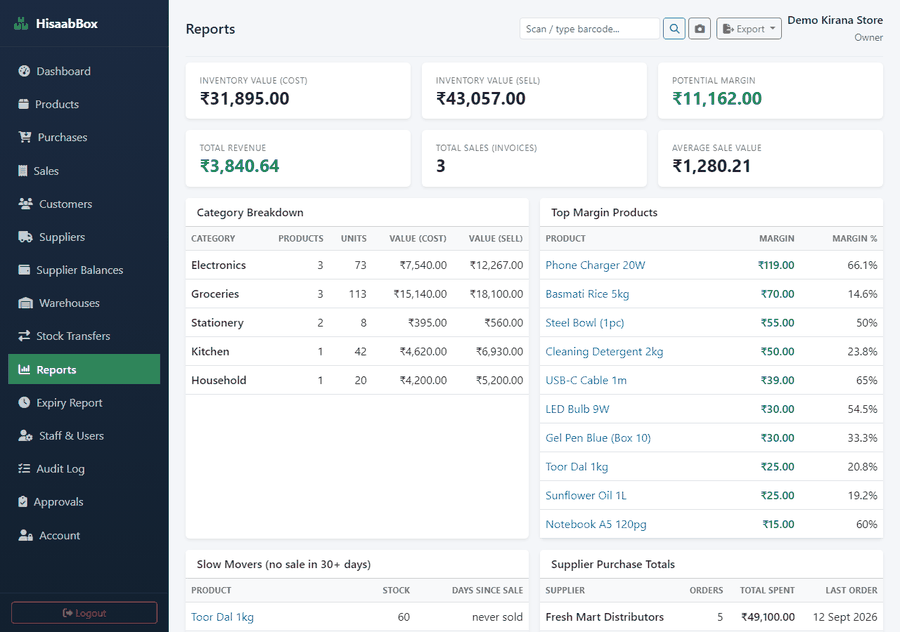Click the Account user icon
The width and height of the screenshot is (900, 632).
point(25,535)
